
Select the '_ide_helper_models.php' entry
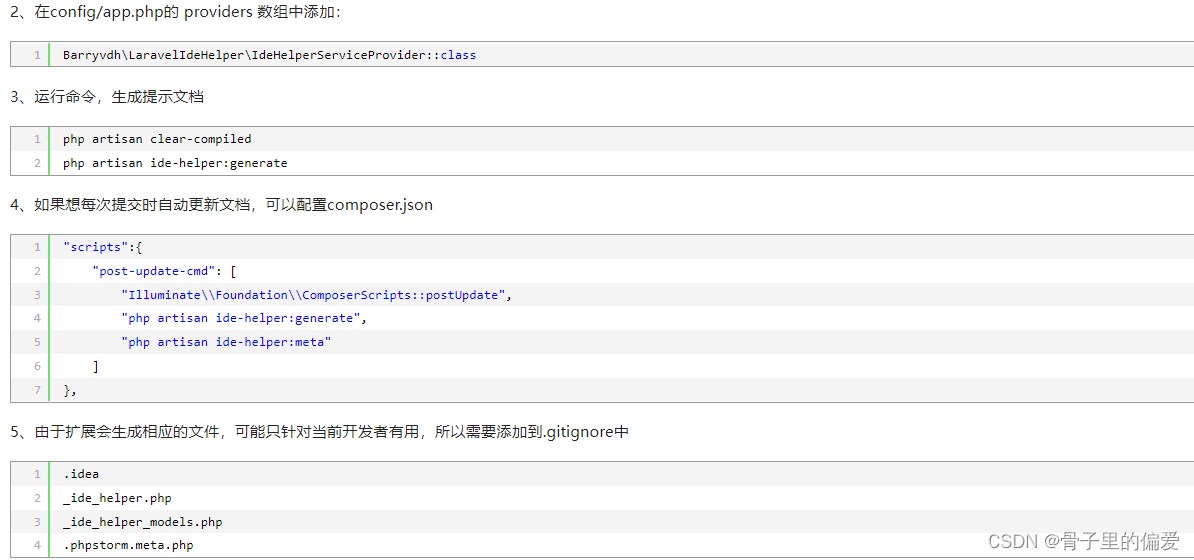point(142,522)
